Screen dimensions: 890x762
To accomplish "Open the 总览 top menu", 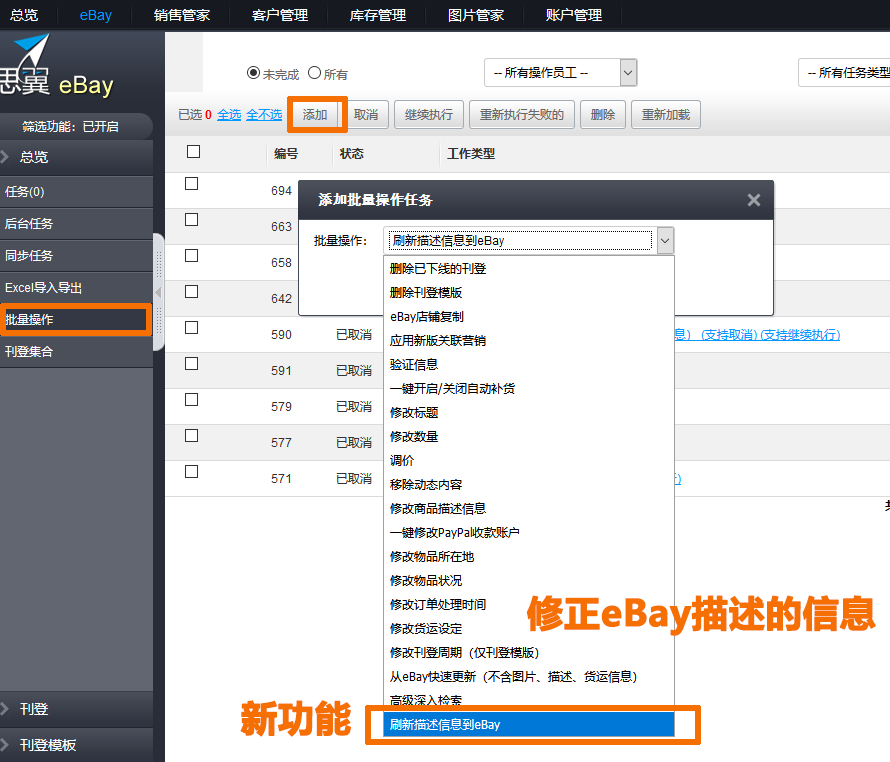I will (24, 15).
